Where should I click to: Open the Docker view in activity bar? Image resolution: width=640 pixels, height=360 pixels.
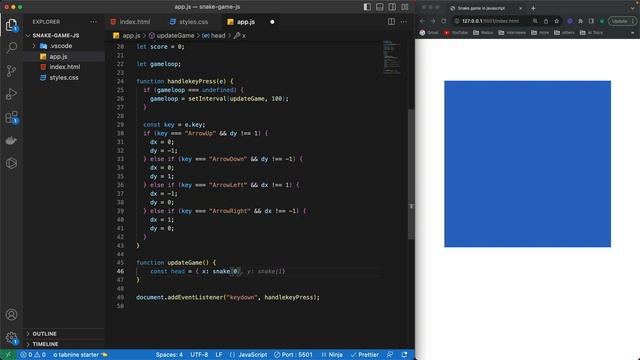11,140
